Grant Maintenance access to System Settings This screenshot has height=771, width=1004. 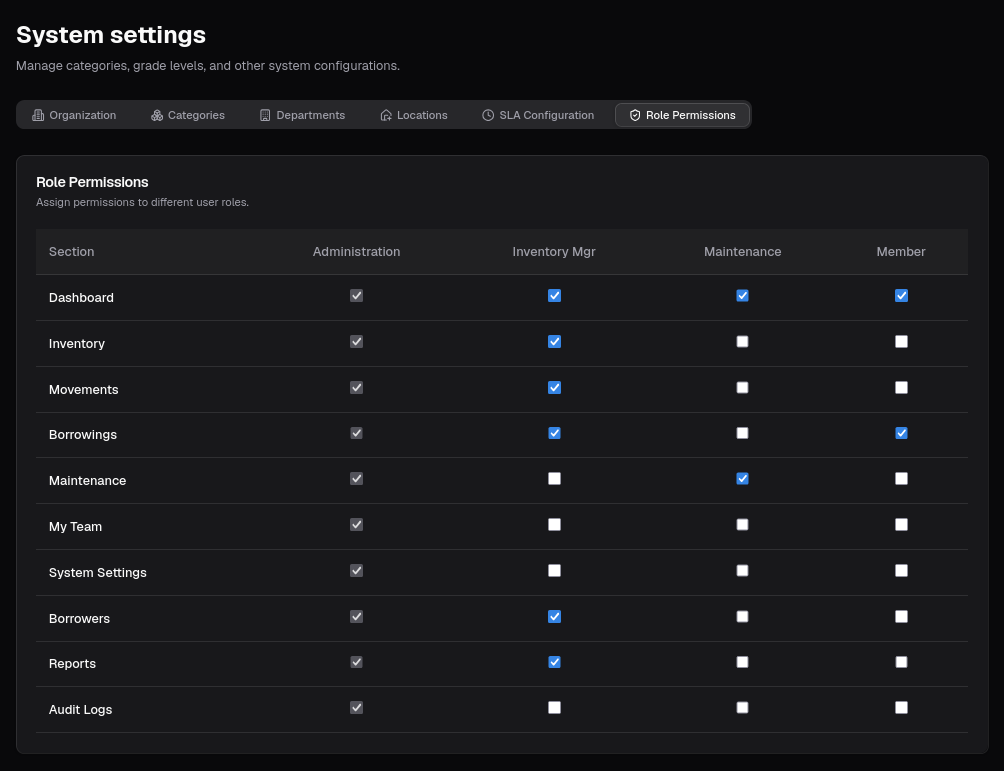(742, 570)
